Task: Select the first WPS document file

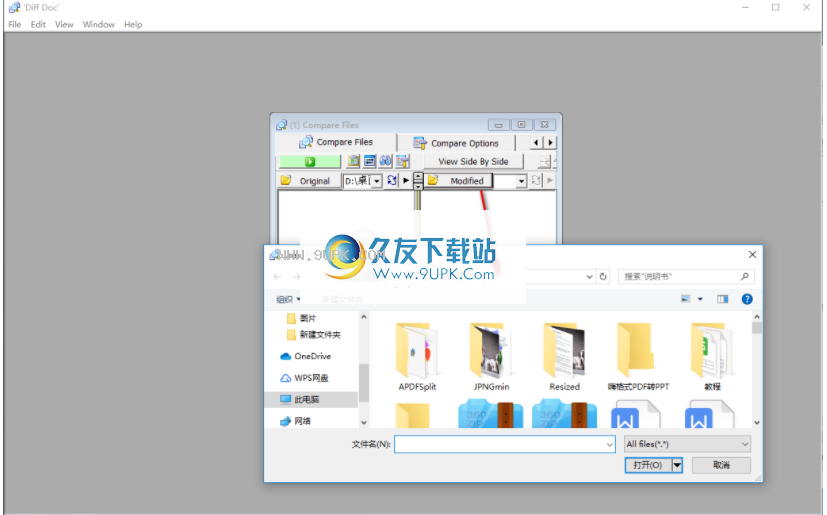Action: coord(635,414)
